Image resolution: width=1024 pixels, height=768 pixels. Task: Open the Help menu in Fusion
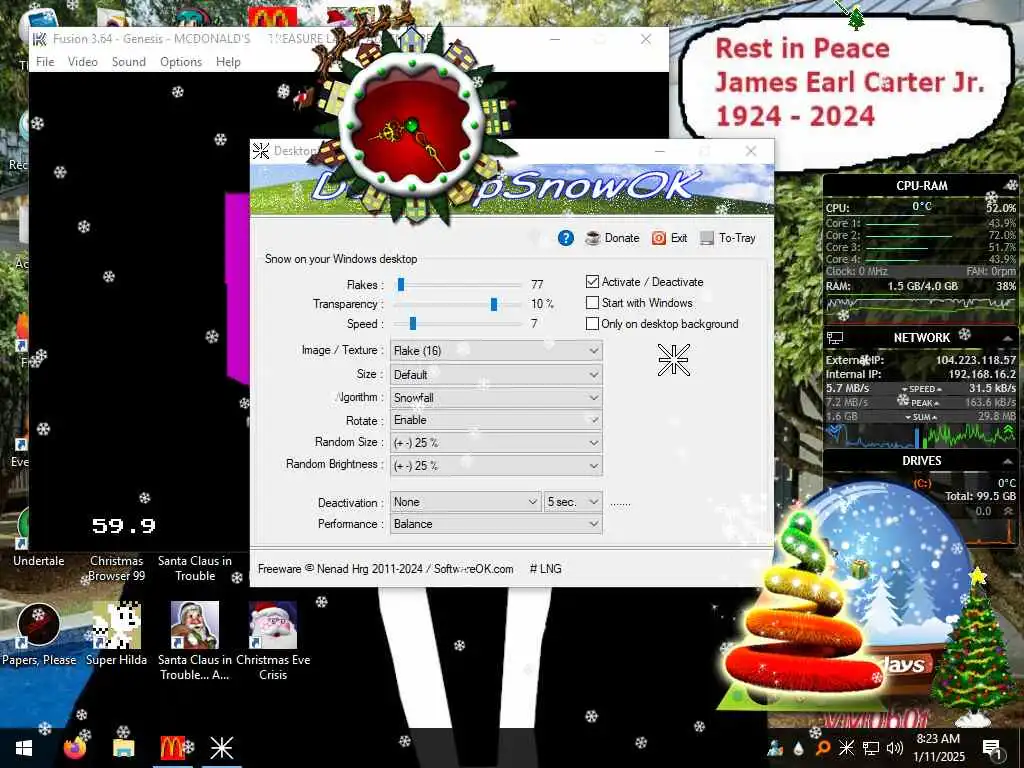click(x=228, y=61)
